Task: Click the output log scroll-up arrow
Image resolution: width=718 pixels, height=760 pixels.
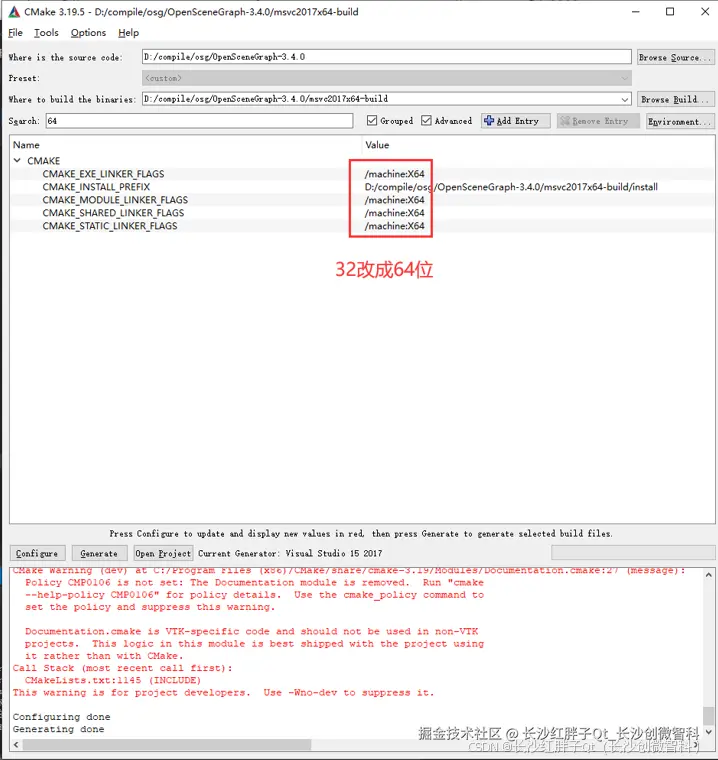Action: [x=708, y=575]
